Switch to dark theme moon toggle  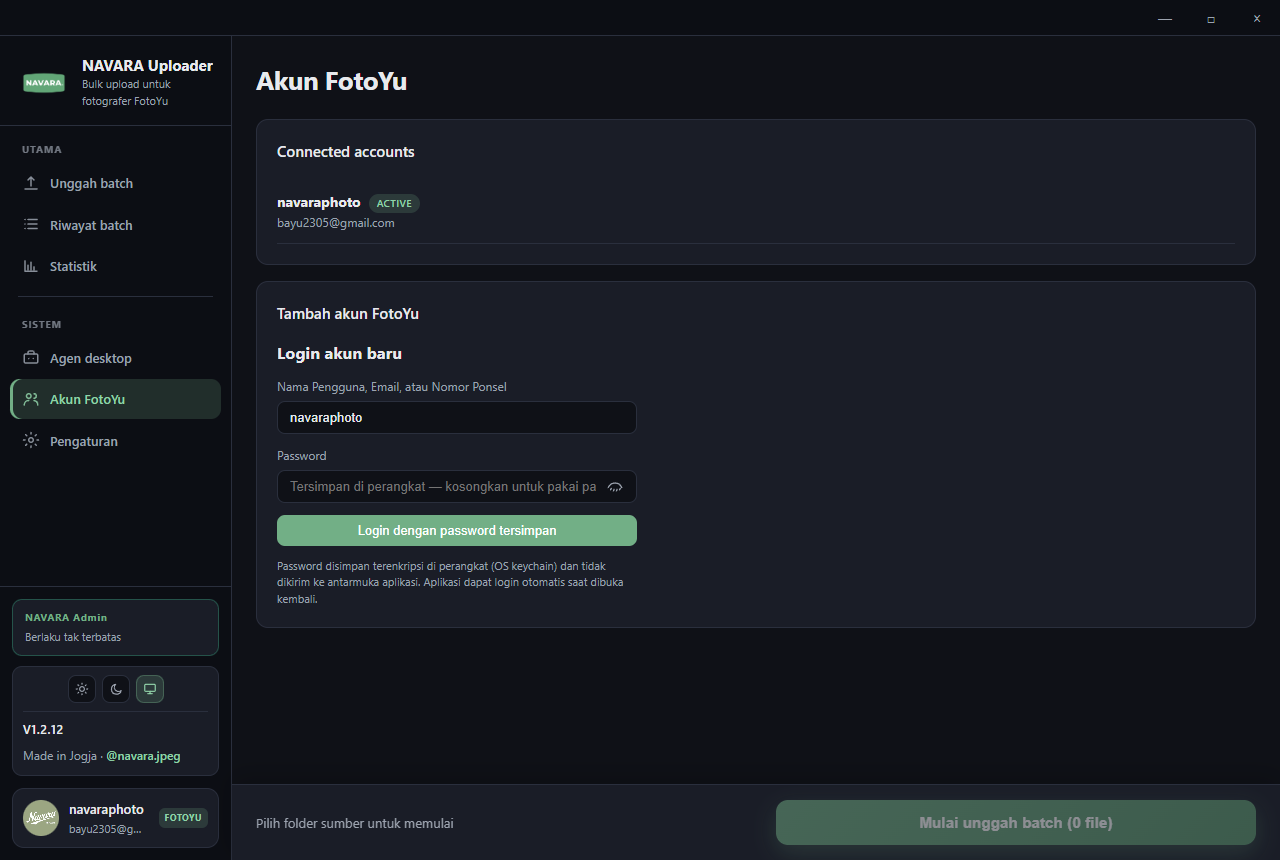pos(116,689)
